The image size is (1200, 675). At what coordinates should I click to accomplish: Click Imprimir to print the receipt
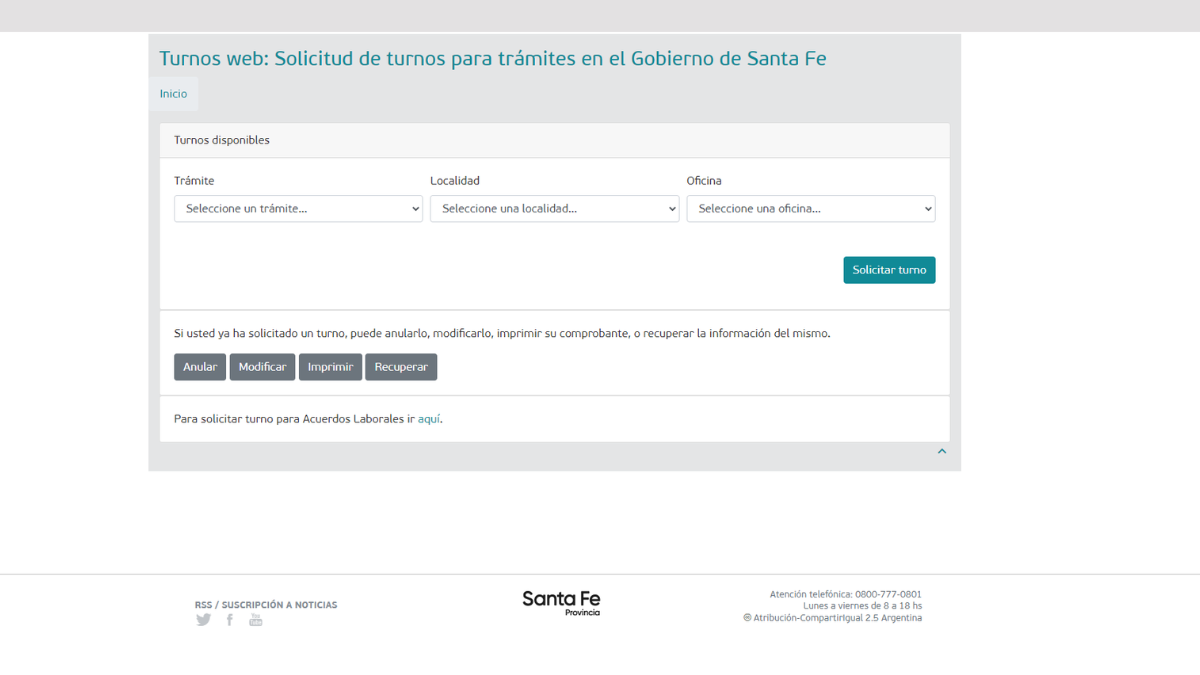click(x=330, y=367)
